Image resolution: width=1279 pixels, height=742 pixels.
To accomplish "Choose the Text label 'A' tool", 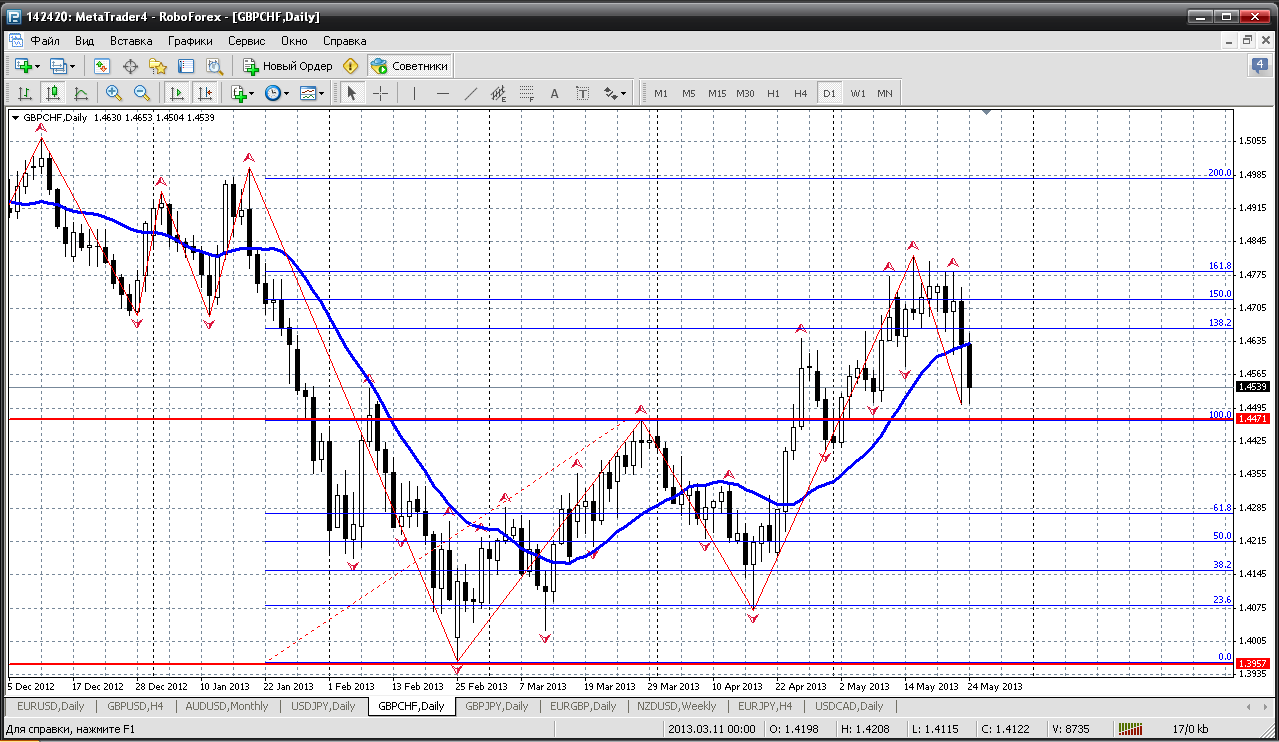I will click(582, 93).
